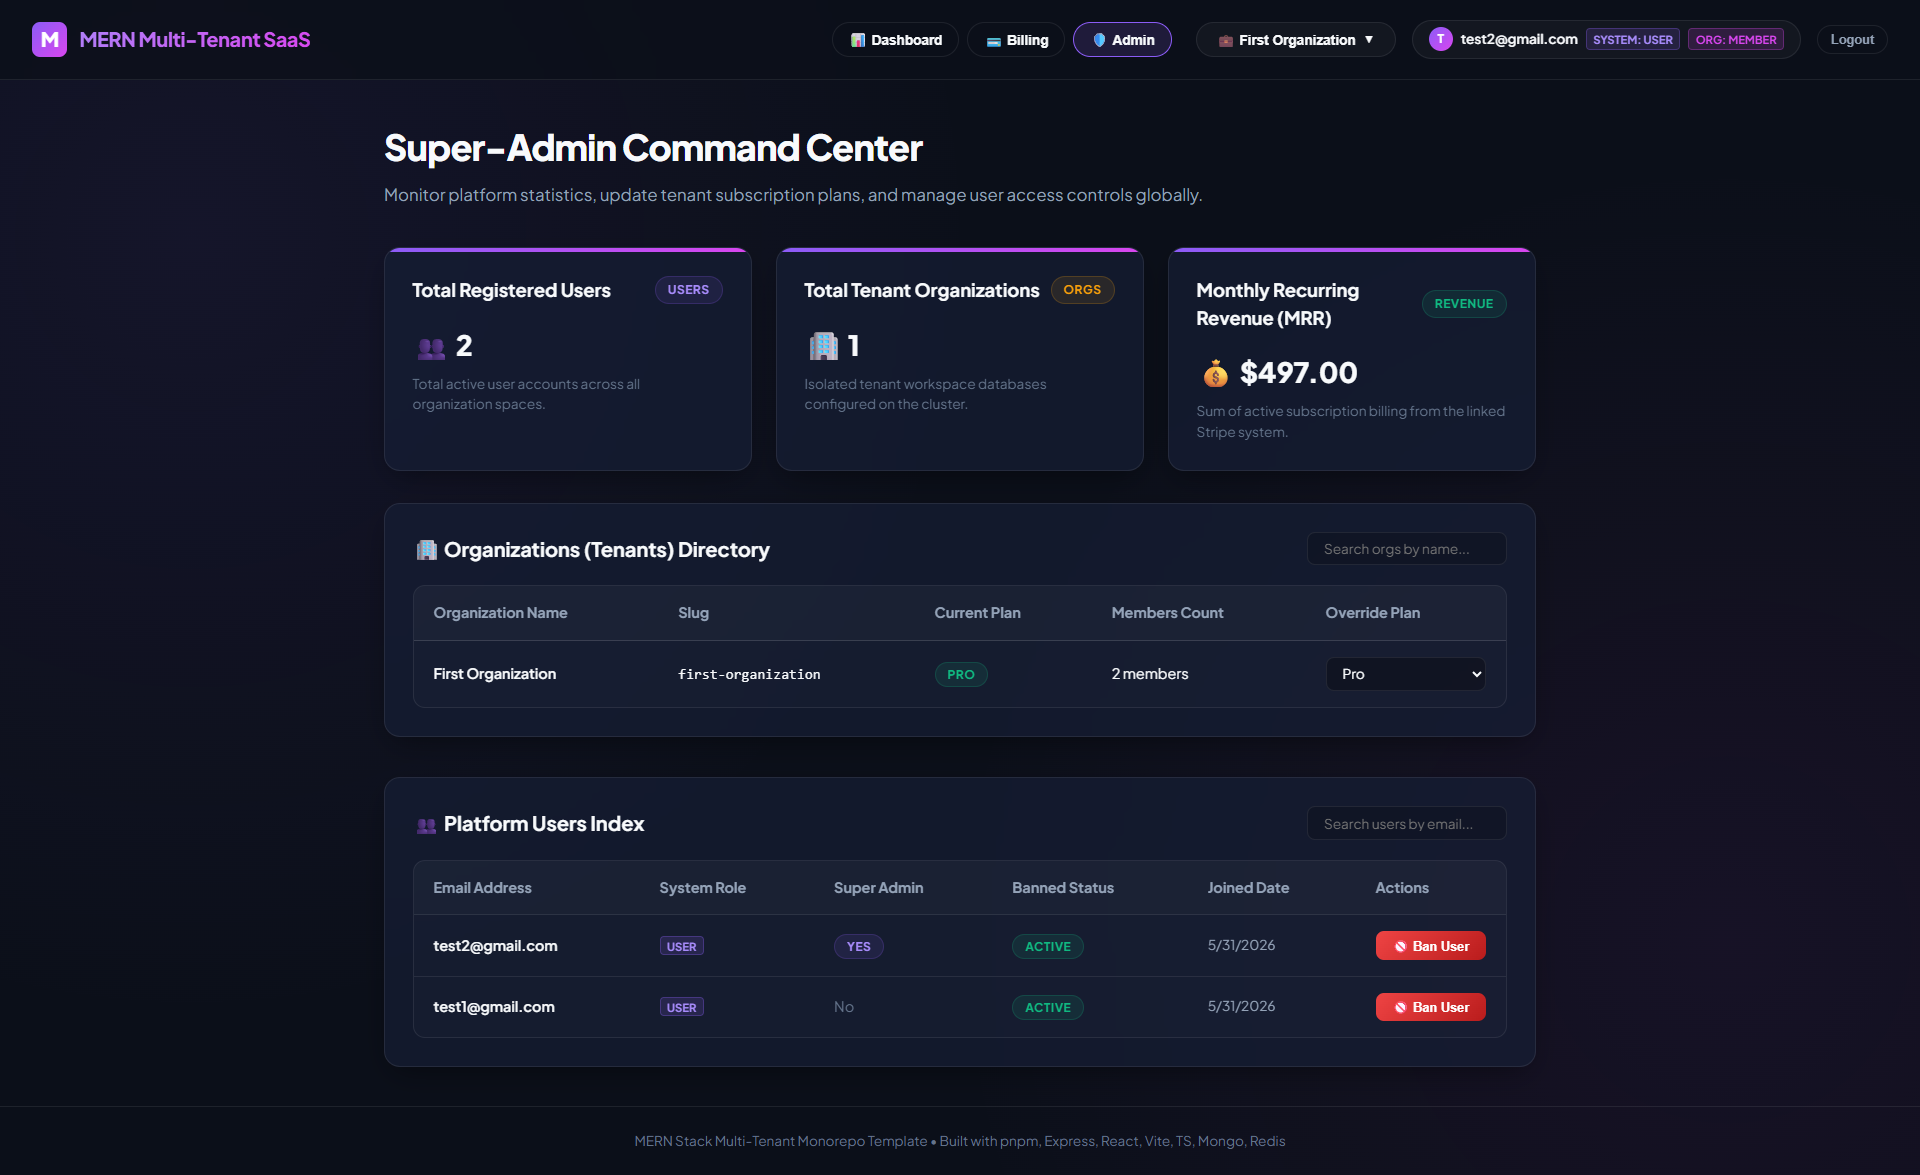Image resolution: width=1920 pixels, height=1175 pixels.
Task: Focus the Search orgs by name field
Action: [1406, 549]
